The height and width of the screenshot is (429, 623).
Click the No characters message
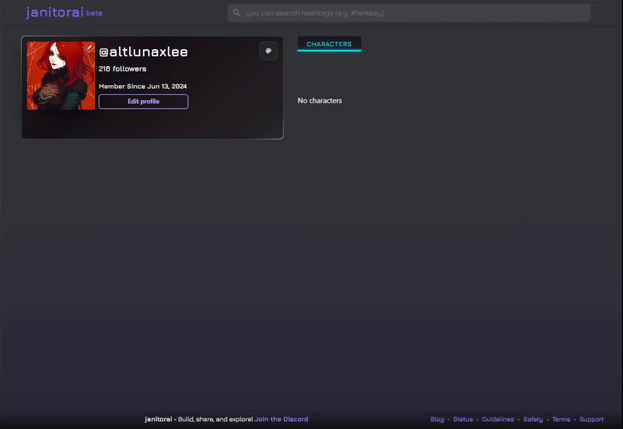[x=320, y=101]
